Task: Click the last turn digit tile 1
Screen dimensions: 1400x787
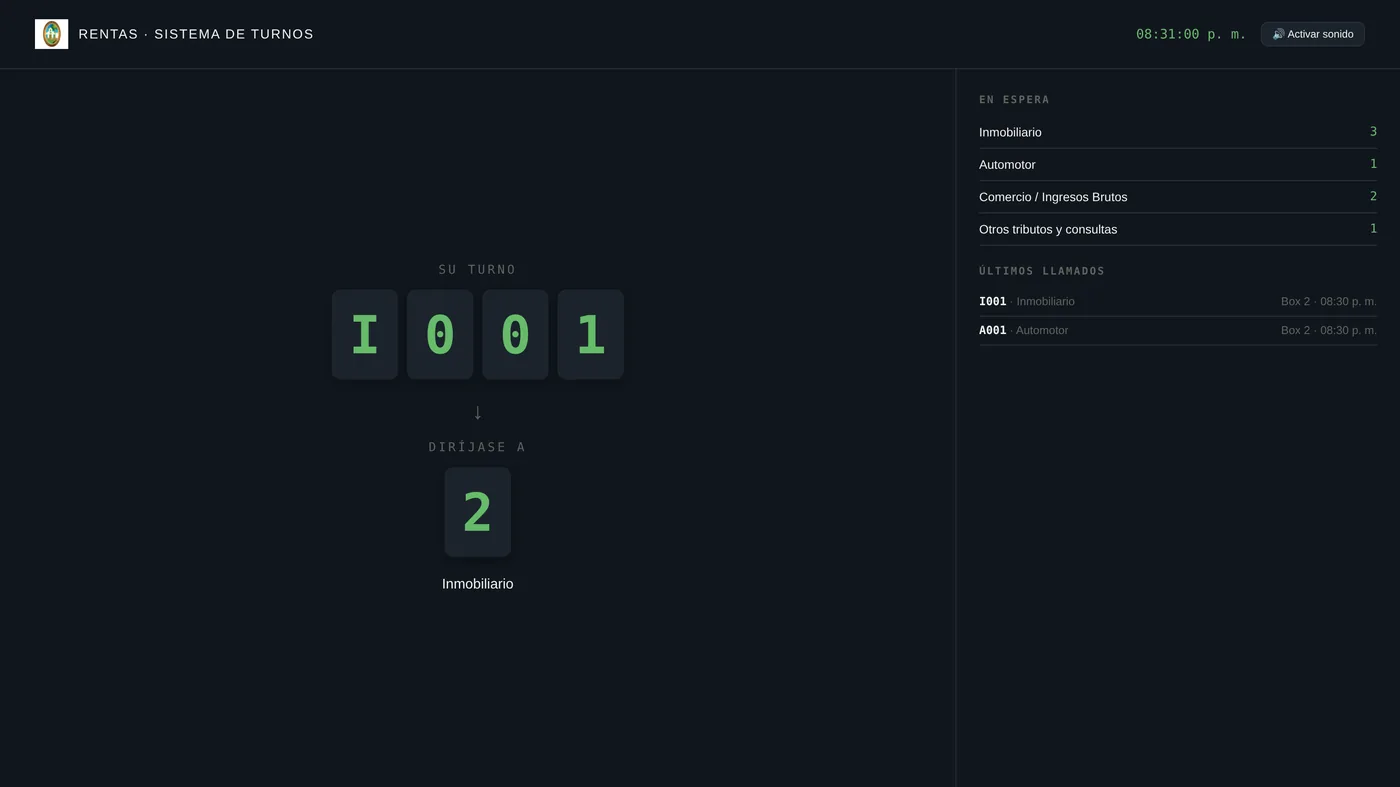Action: click(x=590, y=335)
